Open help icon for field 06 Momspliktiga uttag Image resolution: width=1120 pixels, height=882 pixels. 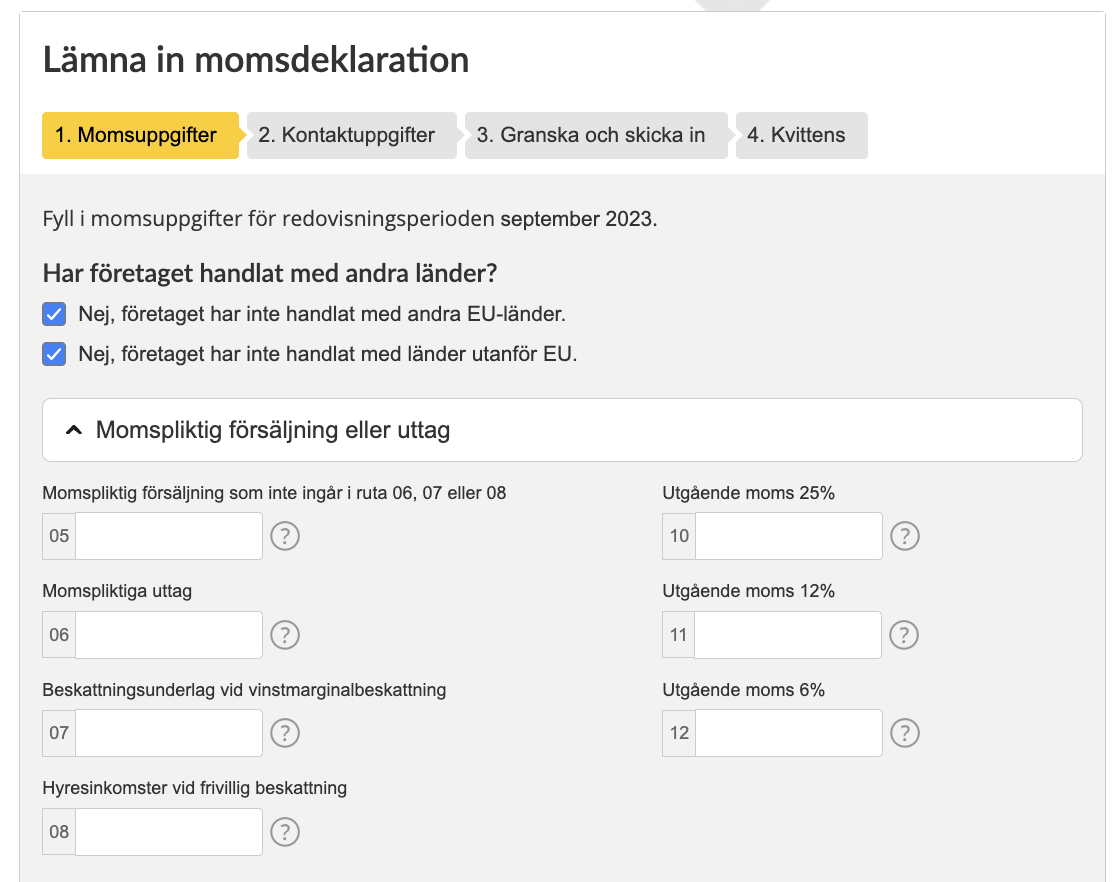[285, 635]
